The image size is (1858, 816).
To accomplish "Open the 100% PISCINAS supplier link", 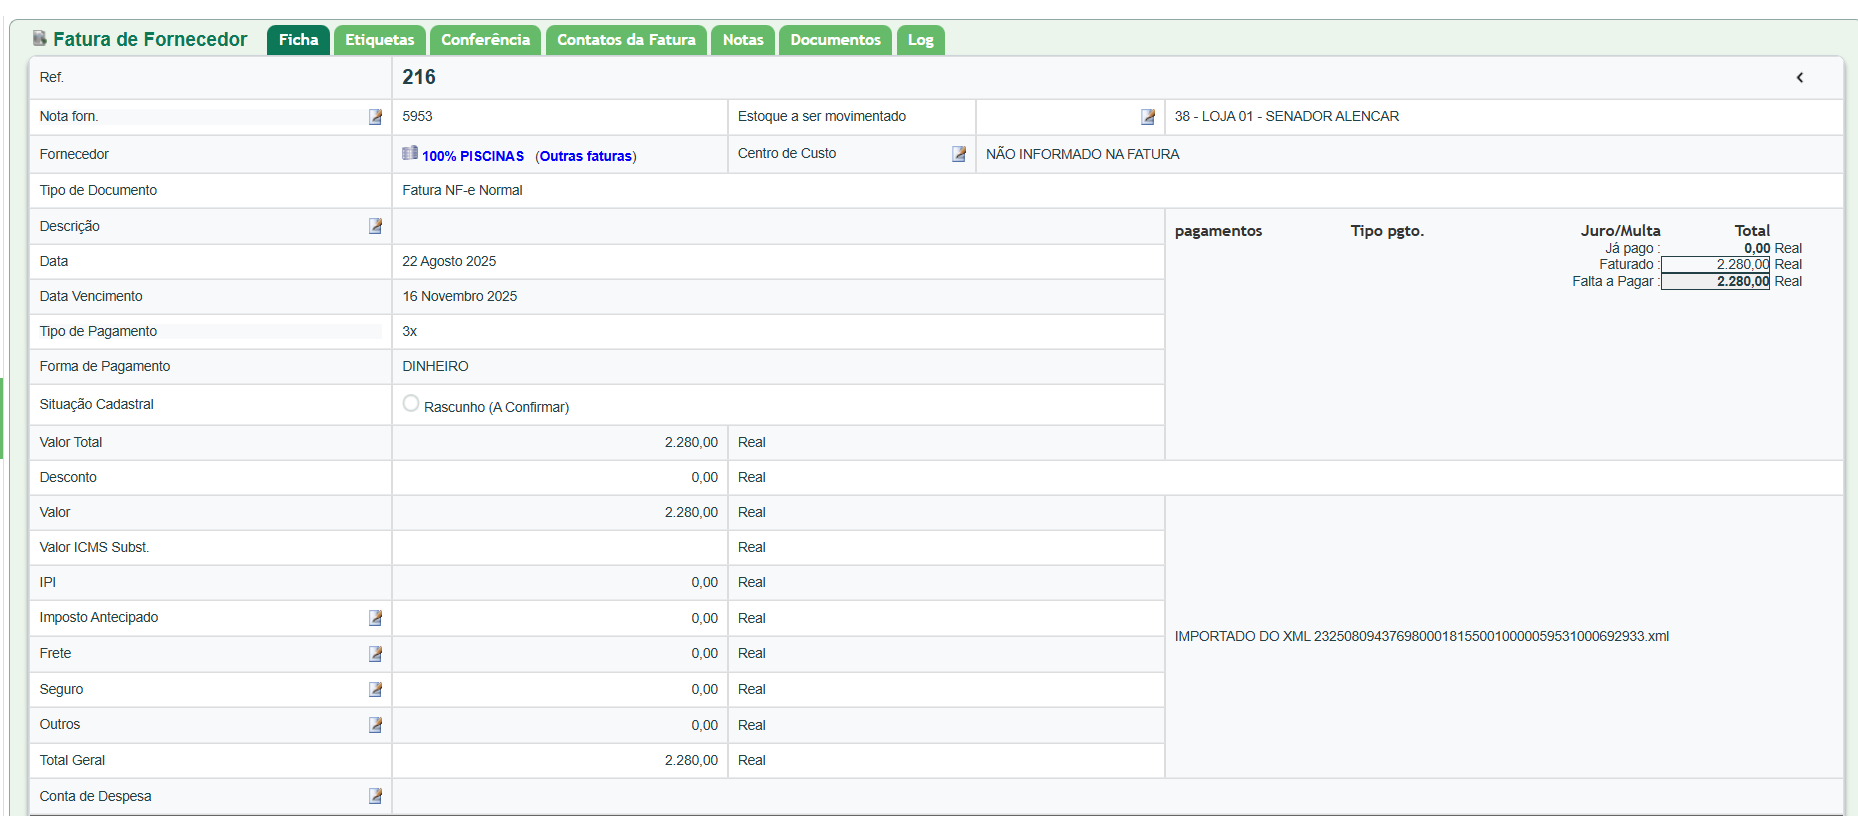I will tap(473, 156).
